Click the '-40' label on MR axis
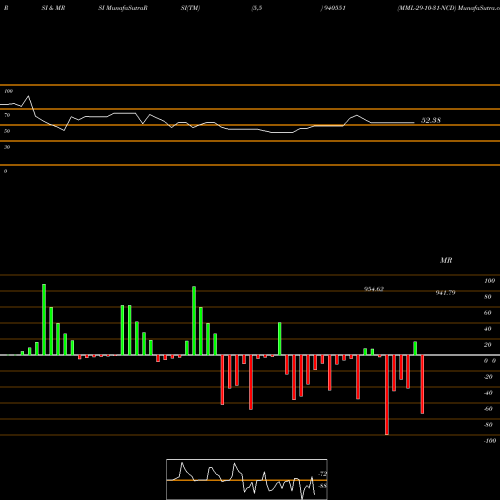 pyautogui.click(x=488, y=393)
